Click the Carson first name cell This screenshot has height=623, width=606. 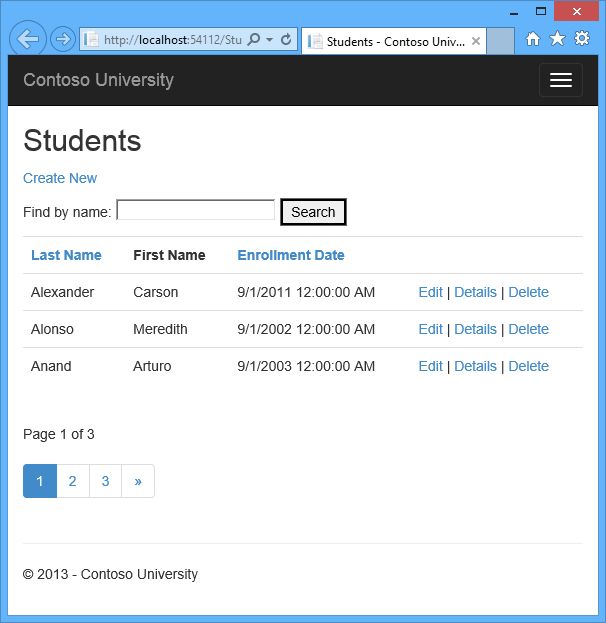click(x=156, y=292)
